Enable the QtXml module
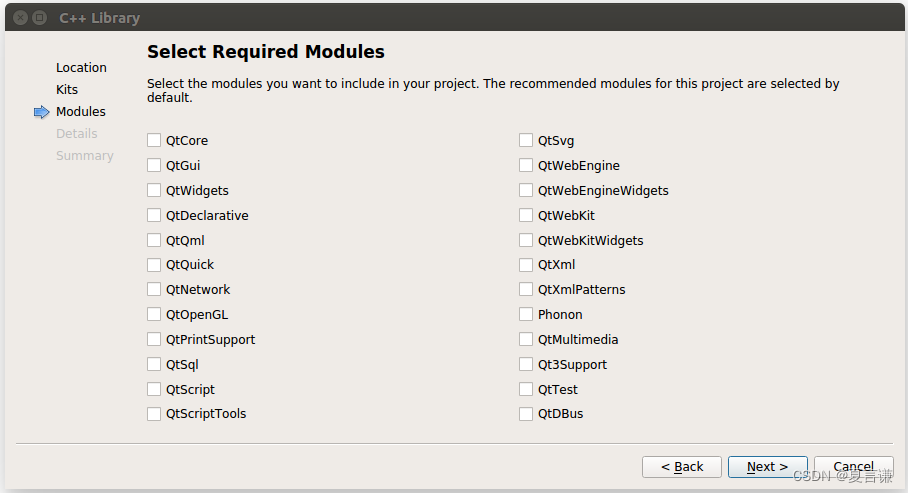 click(x=526, y=265)
